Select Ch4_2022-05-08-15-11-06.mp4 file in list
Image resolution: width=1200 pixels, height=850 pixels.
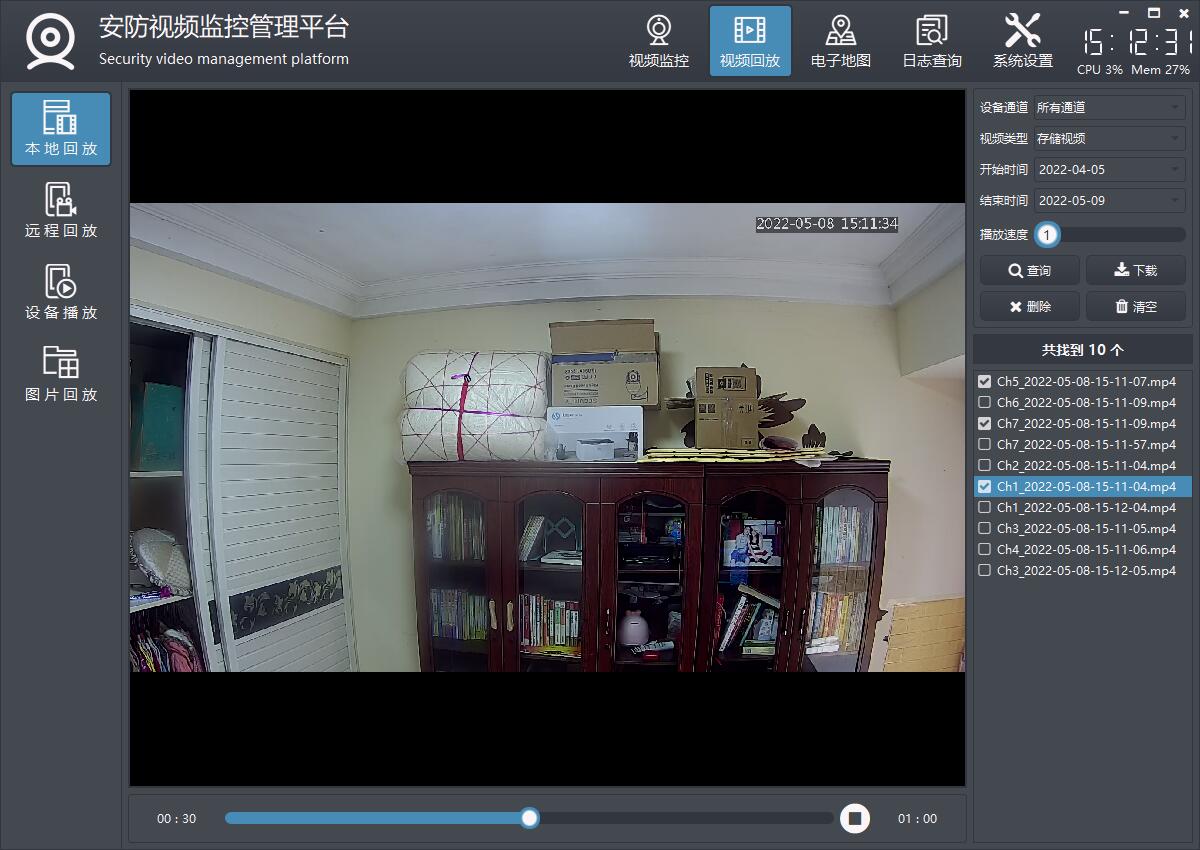1086,550
